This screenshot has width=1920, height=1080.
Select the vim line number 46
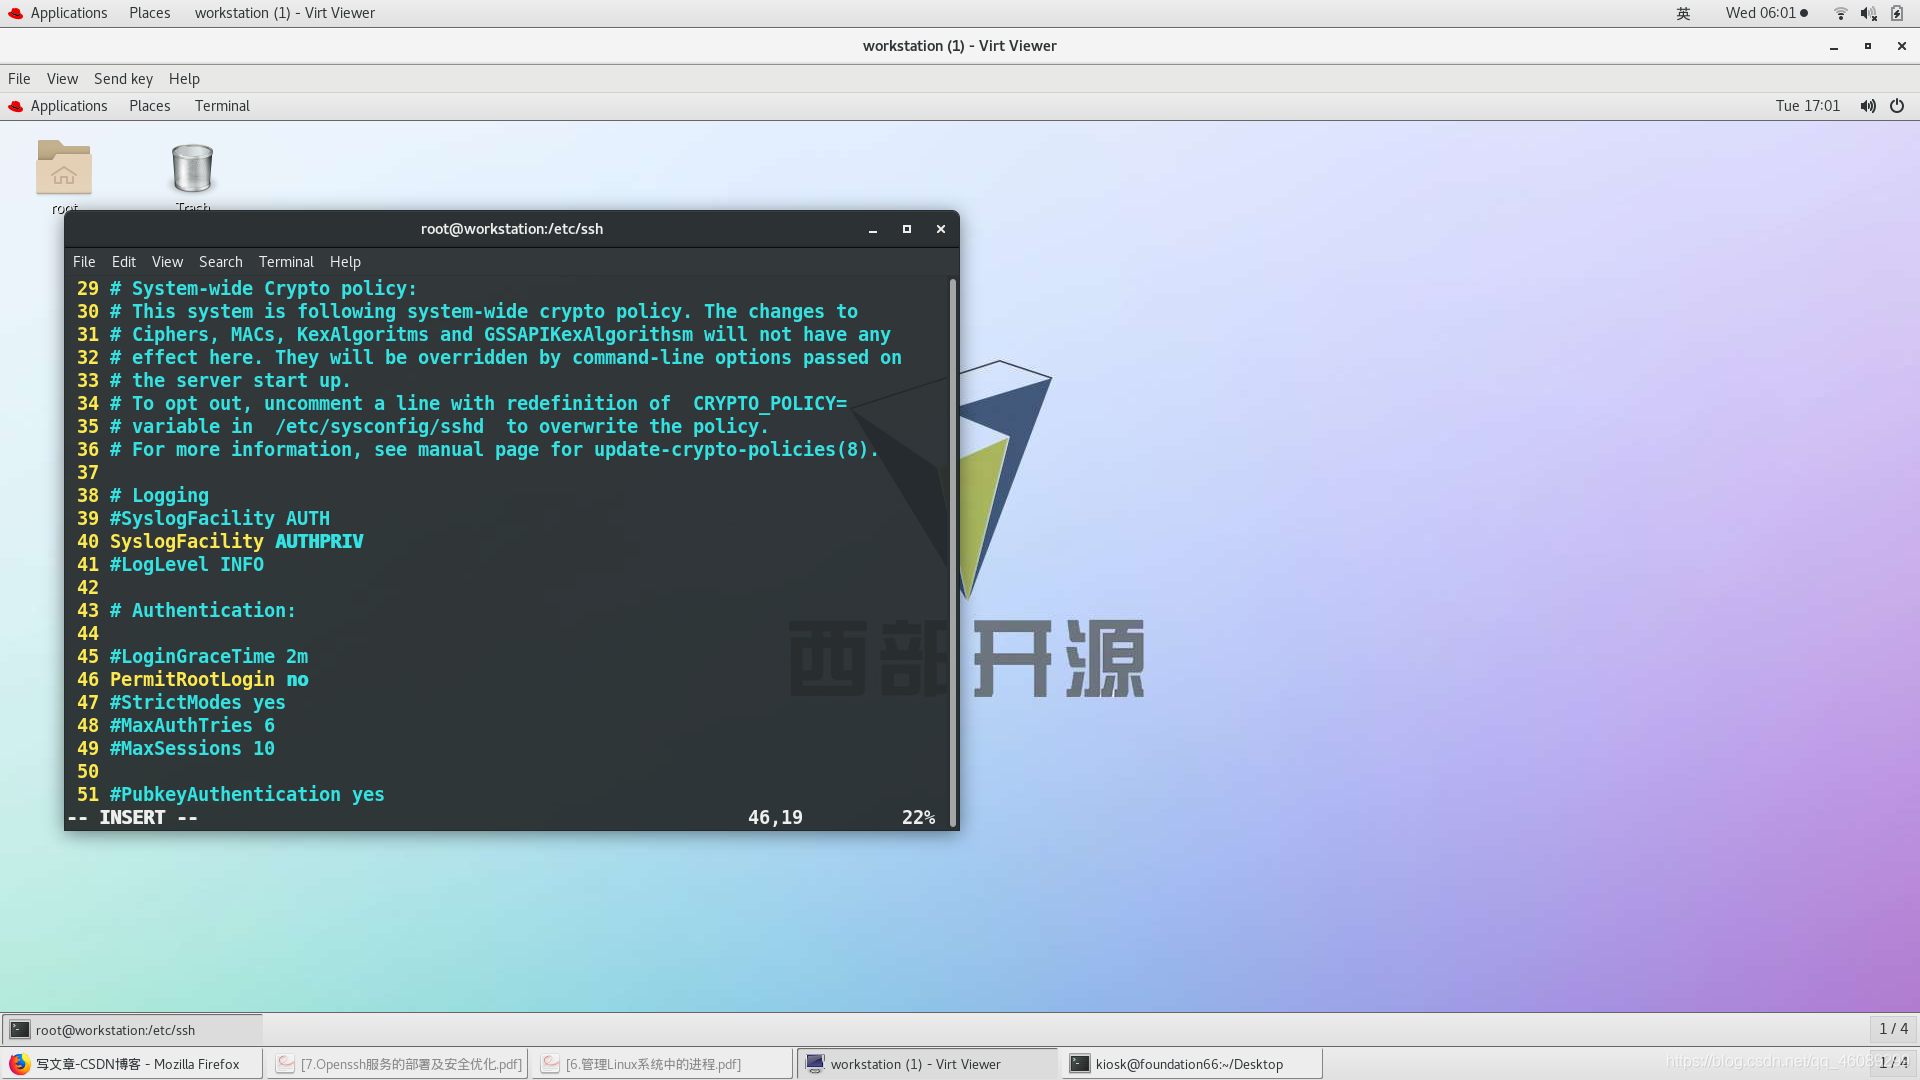(88, 679)
